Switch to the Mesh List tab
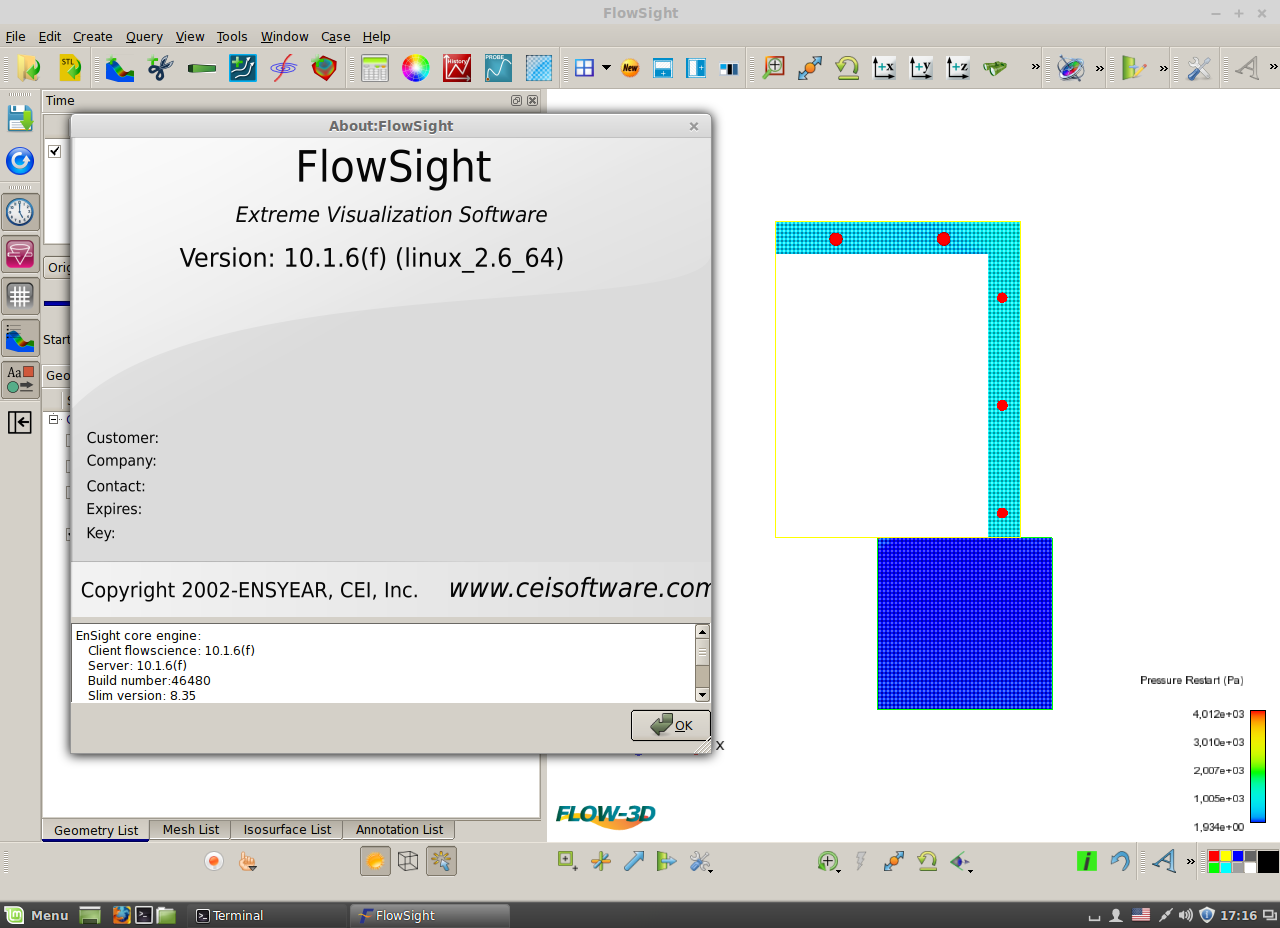 click(190, 829)
